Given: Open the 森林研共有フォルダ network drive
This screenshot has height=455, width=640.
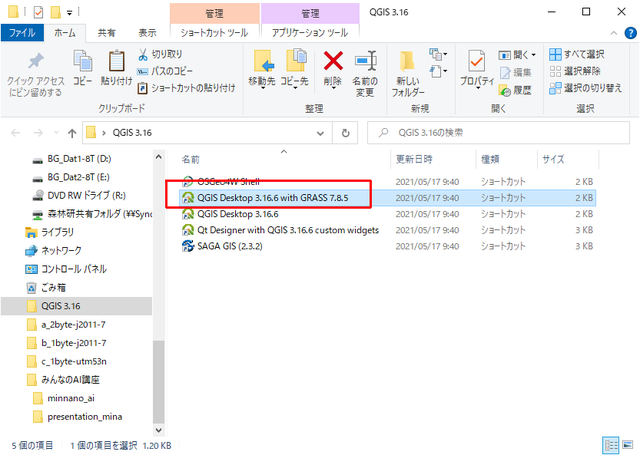Looking at the screenshot, I should pyautogui.click(x=92, y=214).
